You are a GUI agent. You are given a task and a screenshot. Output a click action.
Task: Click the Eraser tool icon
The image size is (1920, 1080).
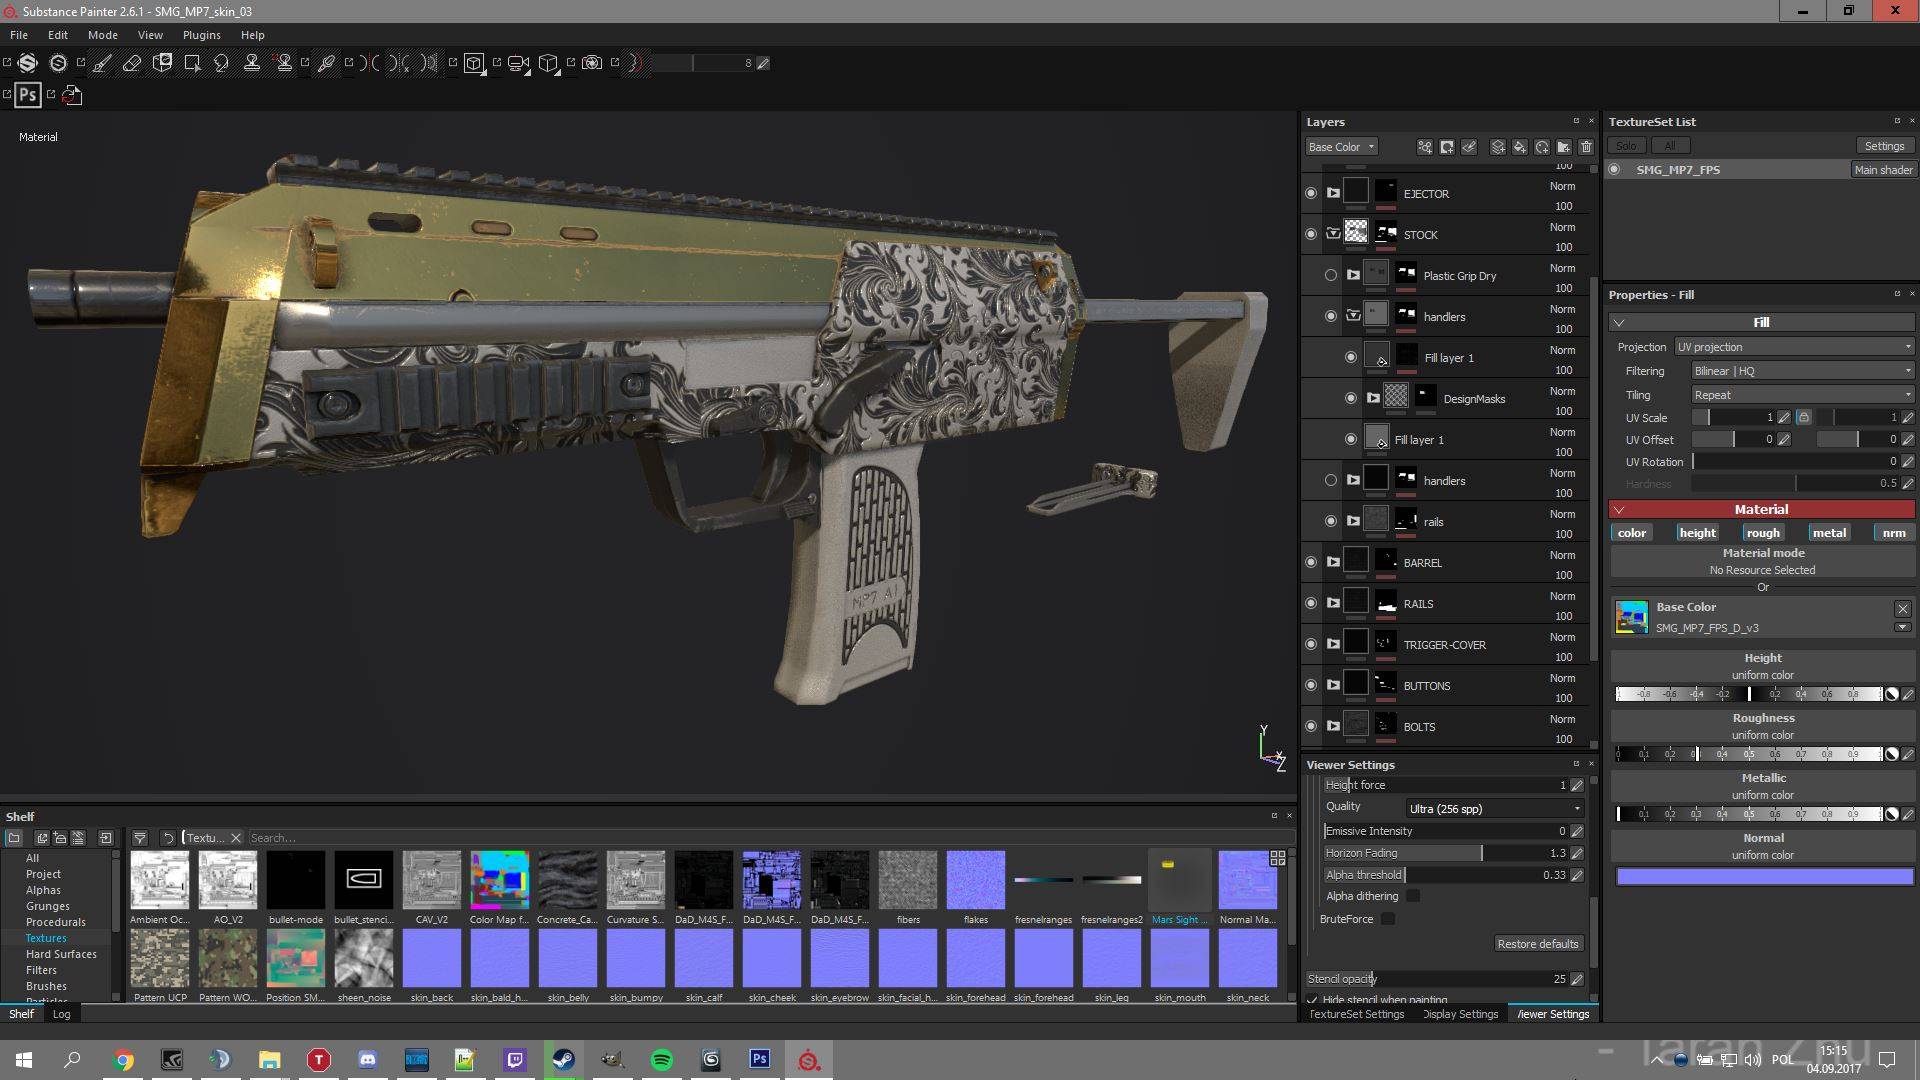[132, 62]
